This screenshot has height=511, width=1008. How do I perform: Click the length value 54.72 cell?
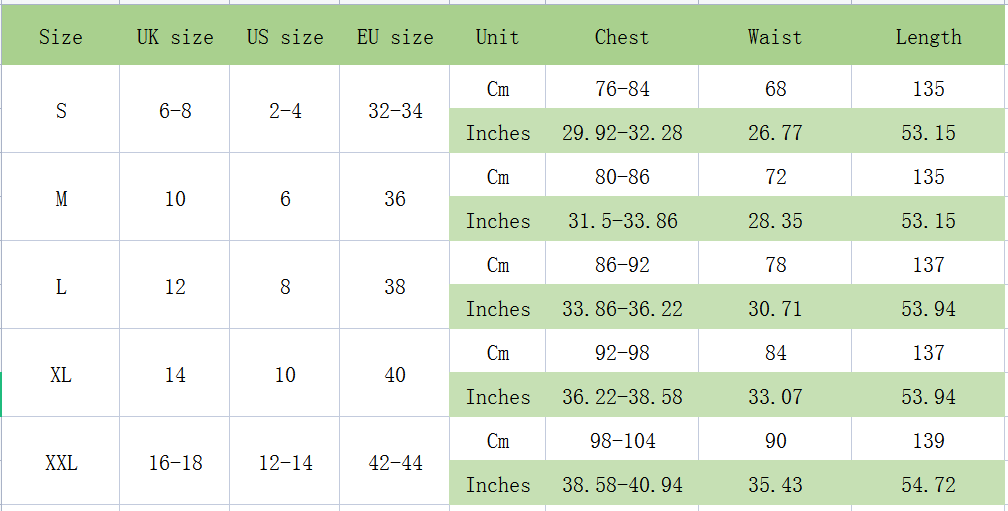(928, 484)
